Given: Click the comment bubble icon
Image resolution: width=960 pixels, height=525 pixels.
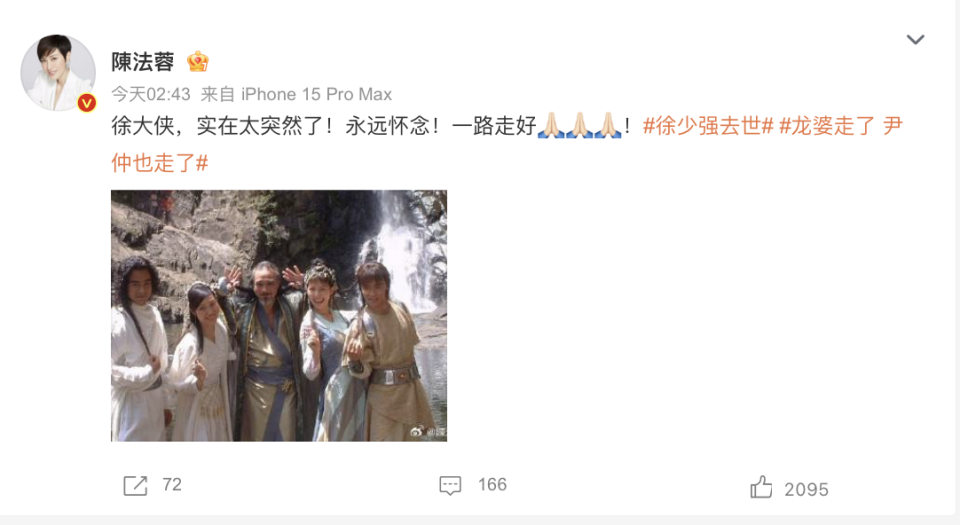Looking at the screenshot, I should point(450,486).
